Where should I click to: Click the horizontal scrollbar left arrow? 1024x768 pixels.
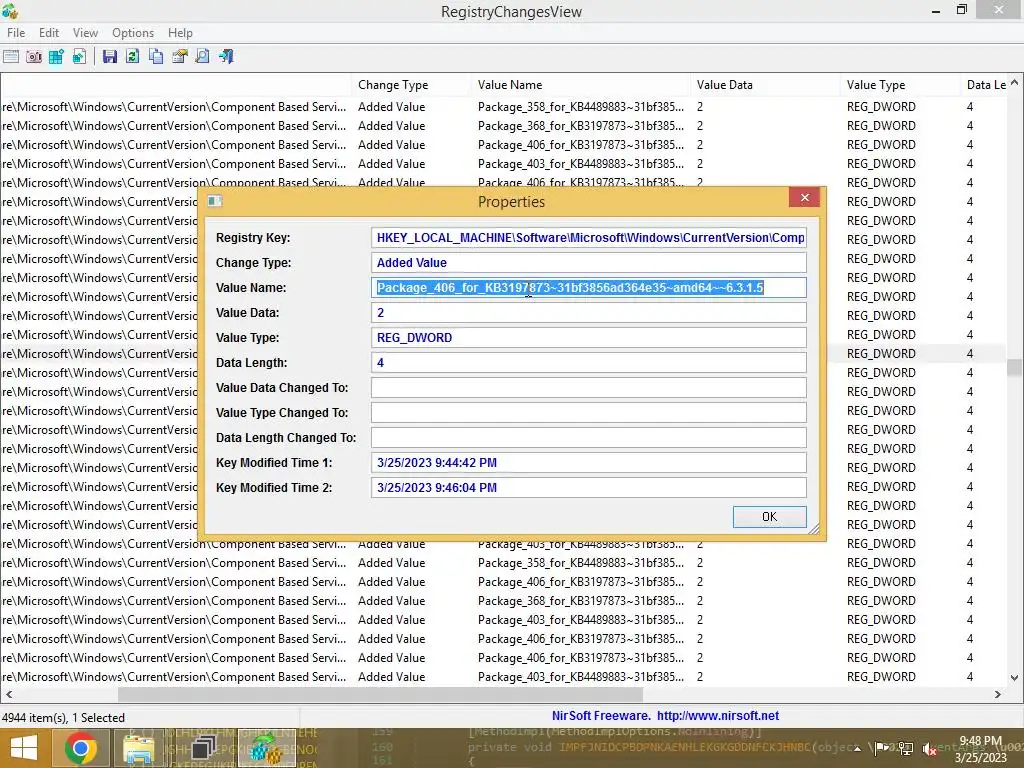coord(8,694)
